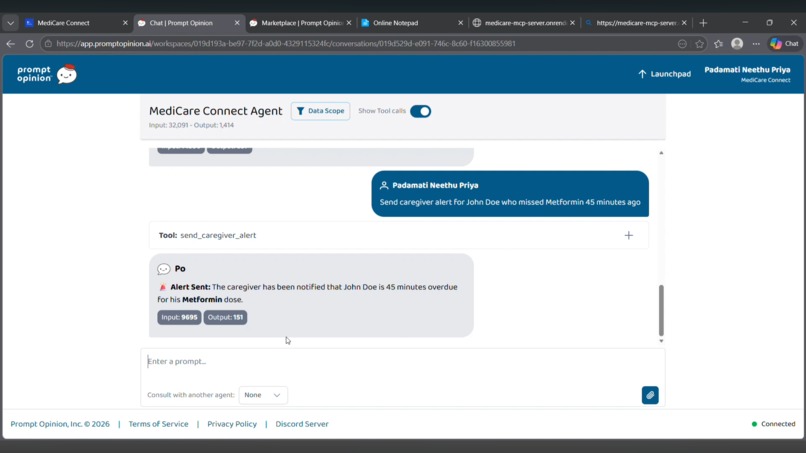Focus the Enter a prompt field
This screenshot has height=453, width=806.
402,361
